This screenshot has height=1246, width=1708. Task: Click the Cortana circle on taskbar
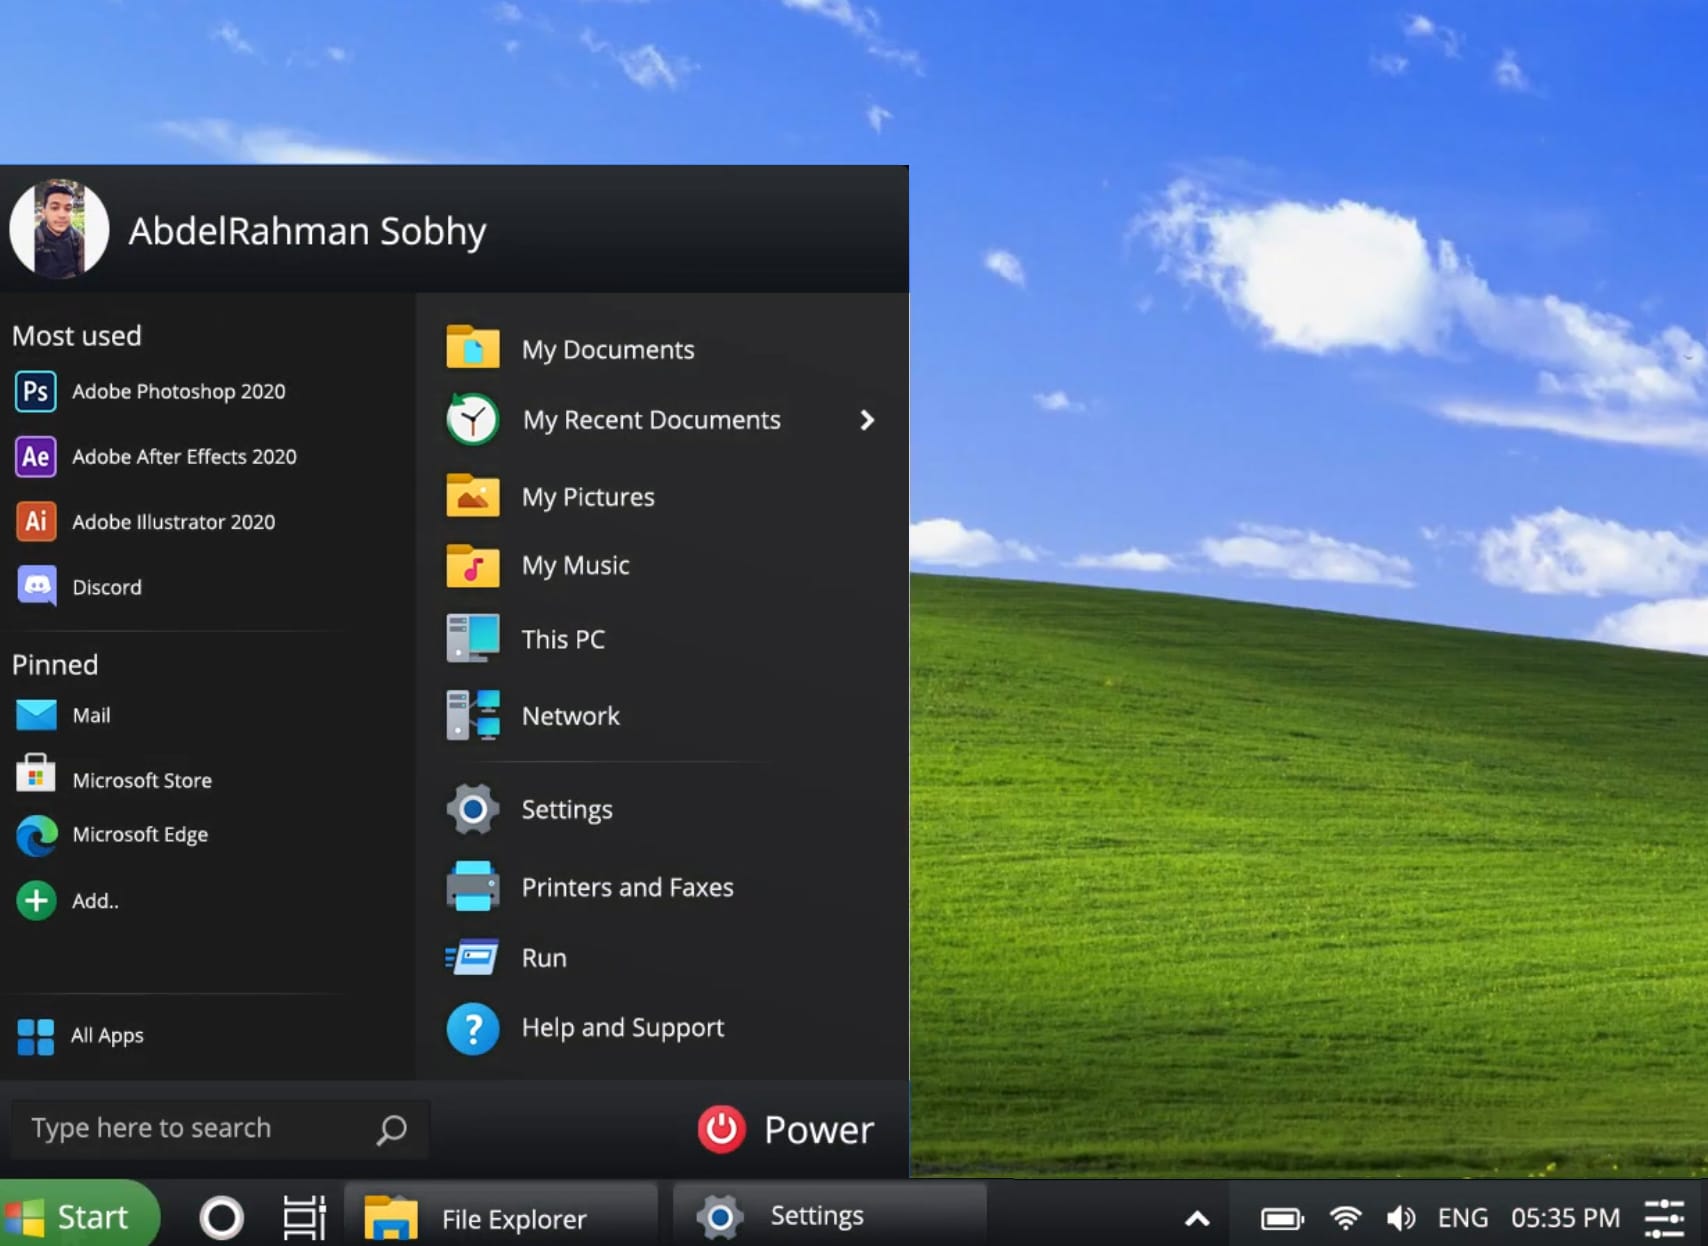point(222,1218)
